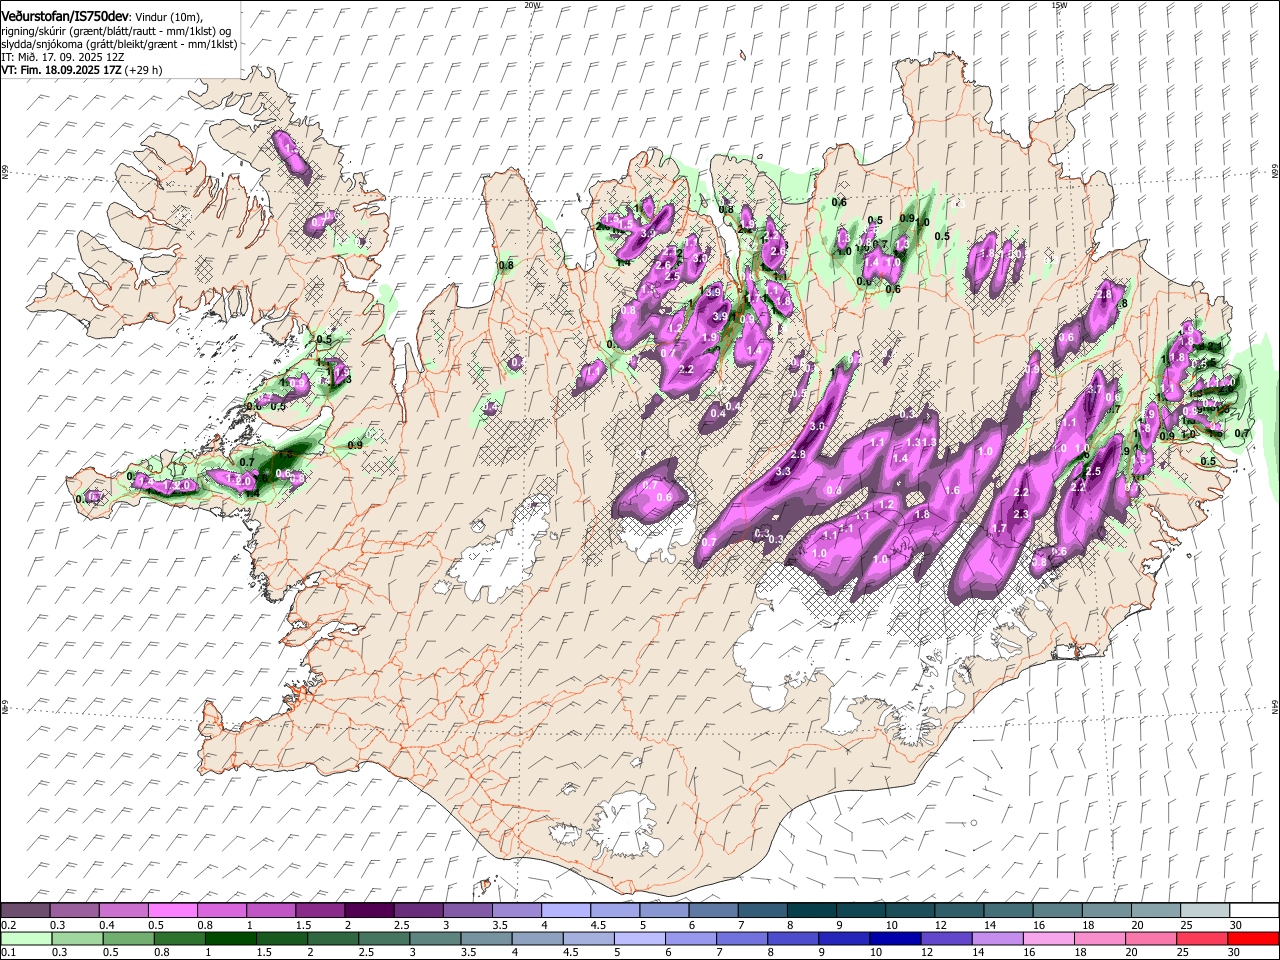Click the pale green lower swatch between 0.1 and 0.3
The image size is (1280, 960).
(26, 938)
